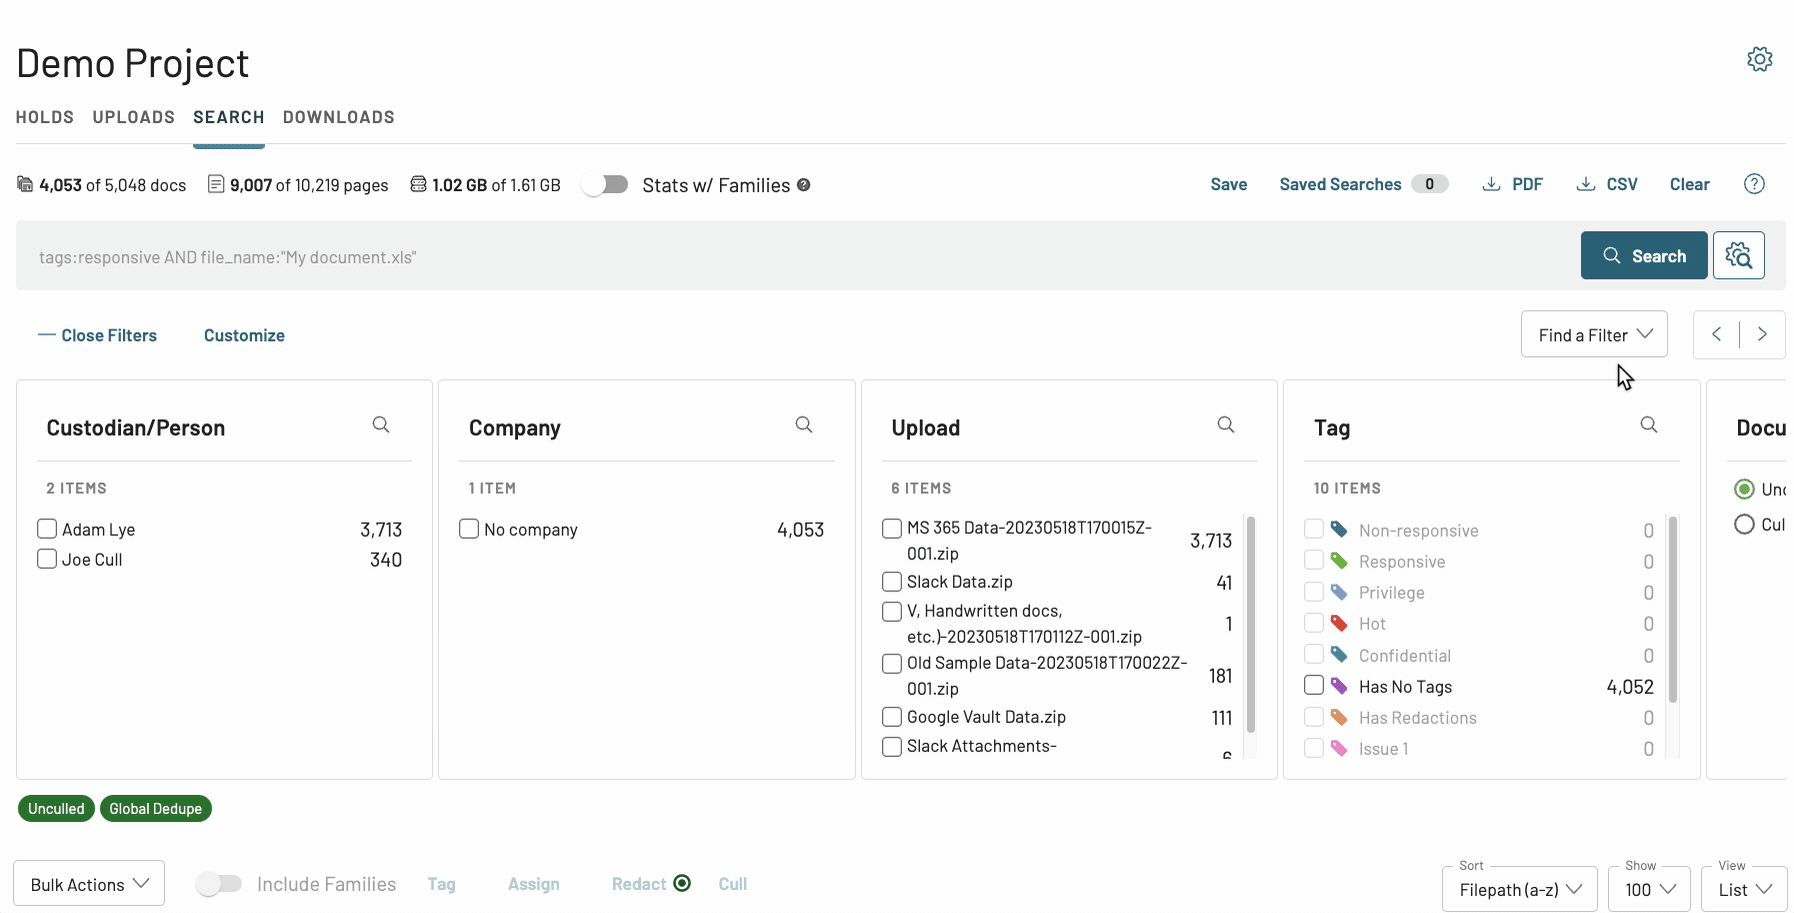Image resolution: width=1794 pixels, height=913 pixels.
Task: Open advanced search settings icon
Action: 1739,256
